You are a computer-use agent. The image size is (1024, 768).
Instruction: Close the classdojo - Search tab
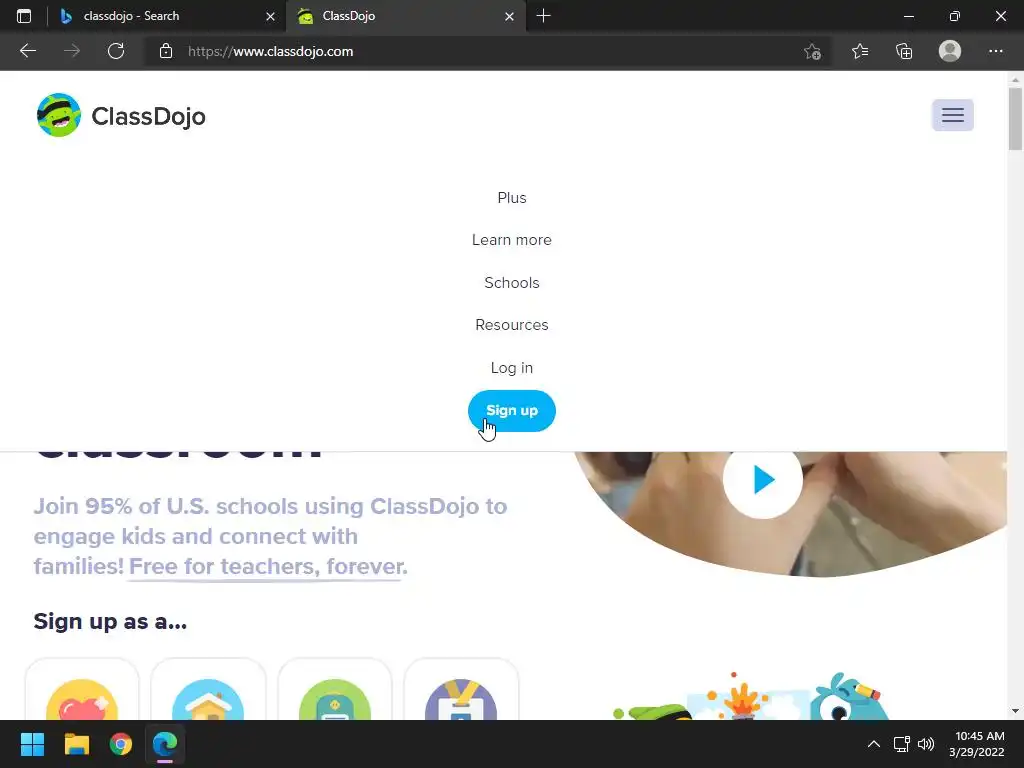270,16
